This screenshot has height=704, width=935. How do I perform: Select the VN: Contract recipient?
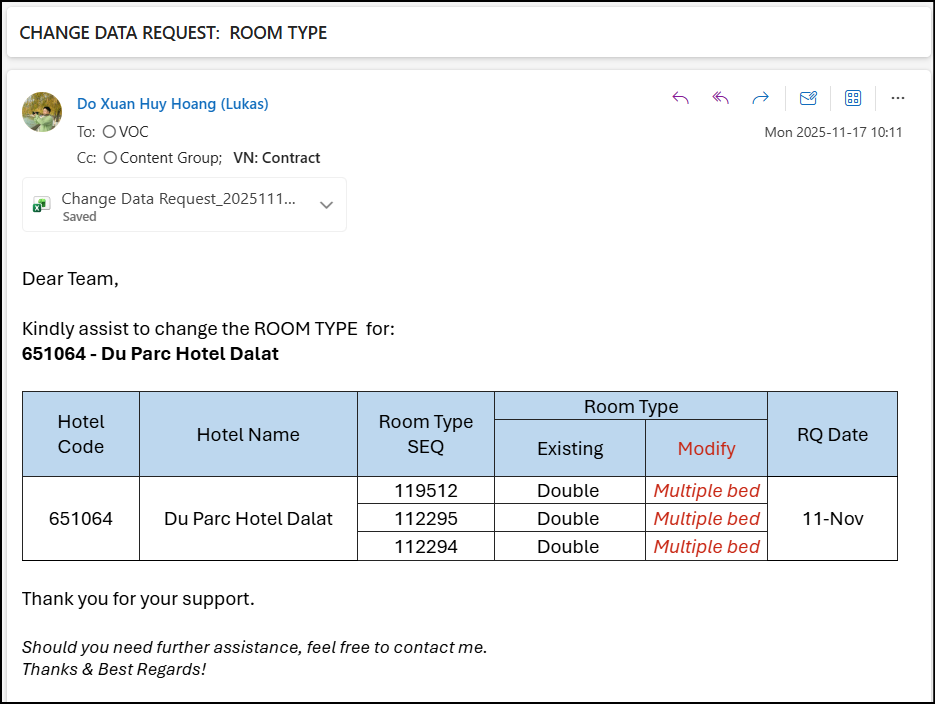[x=276, y=158]
